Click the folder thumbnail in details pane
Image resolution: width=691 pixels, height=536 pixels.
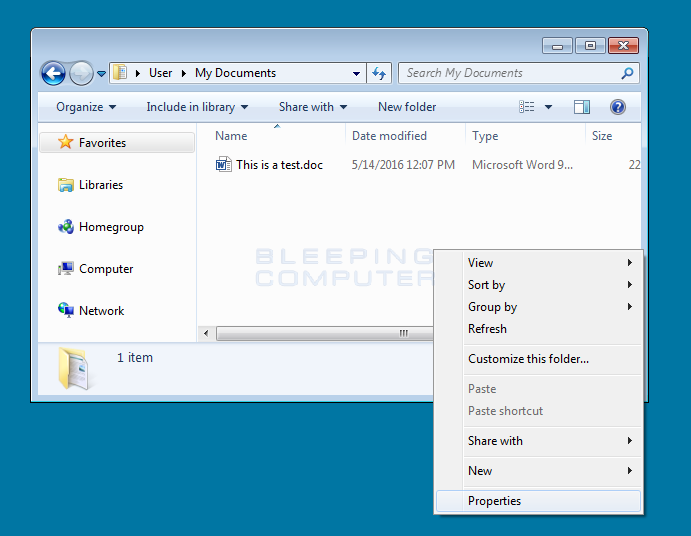[74, 369]
